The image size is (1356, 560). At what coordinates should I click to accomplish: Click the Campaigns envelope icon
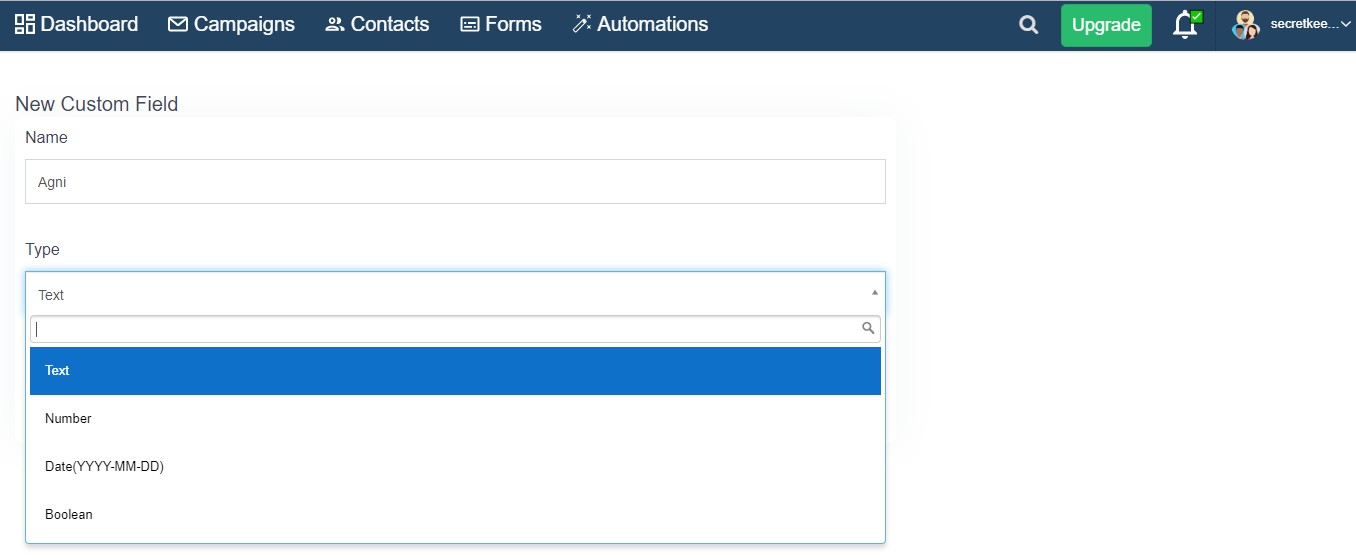coord(178,24)
